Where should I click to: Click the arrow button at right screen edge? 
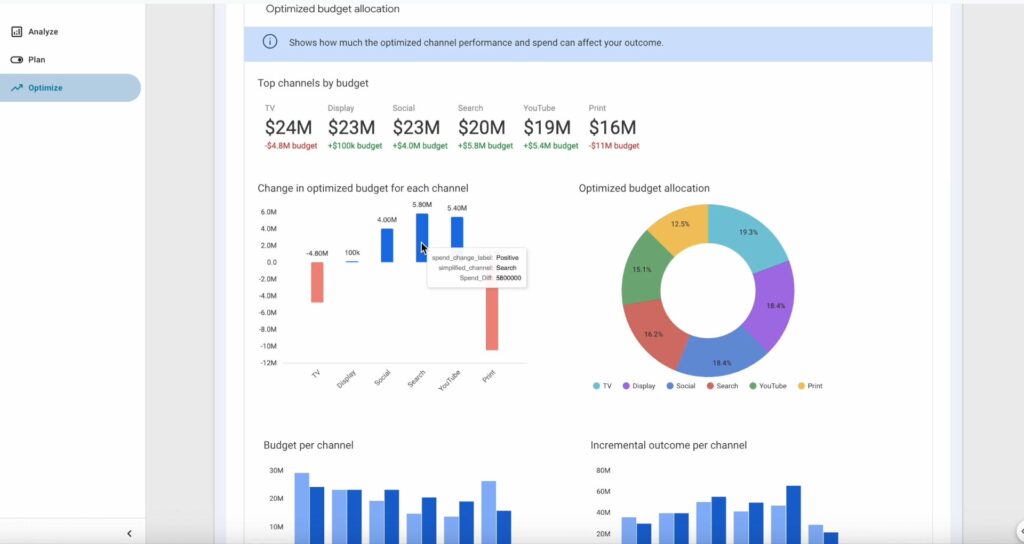pyautogui.click(x=1019, y=531)
